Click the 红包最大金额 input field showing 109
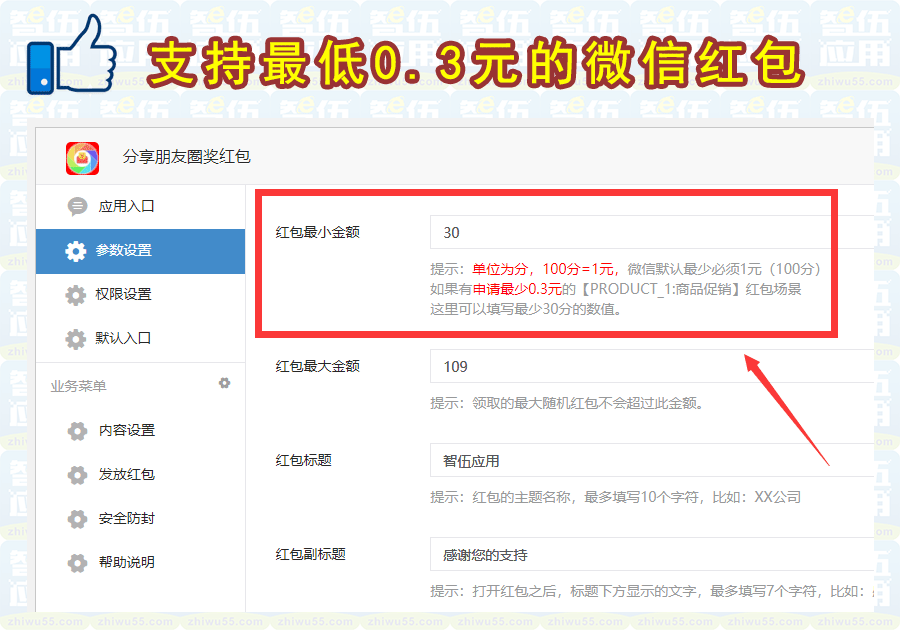Screen dimensions: 900x630 click(x=652, y=367)
